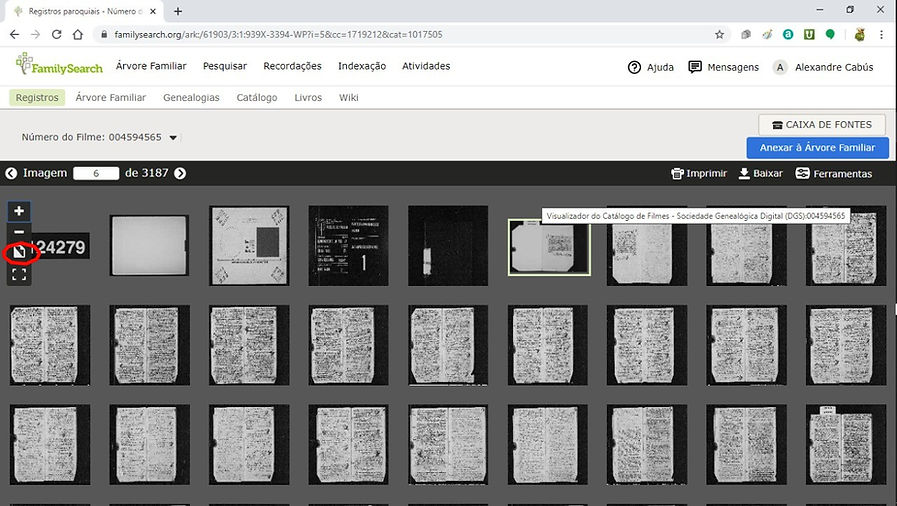Image resolution: width=897 pixels, height=506 pixels.
Task: Click the address bar URL
Action: pos(278,34)
